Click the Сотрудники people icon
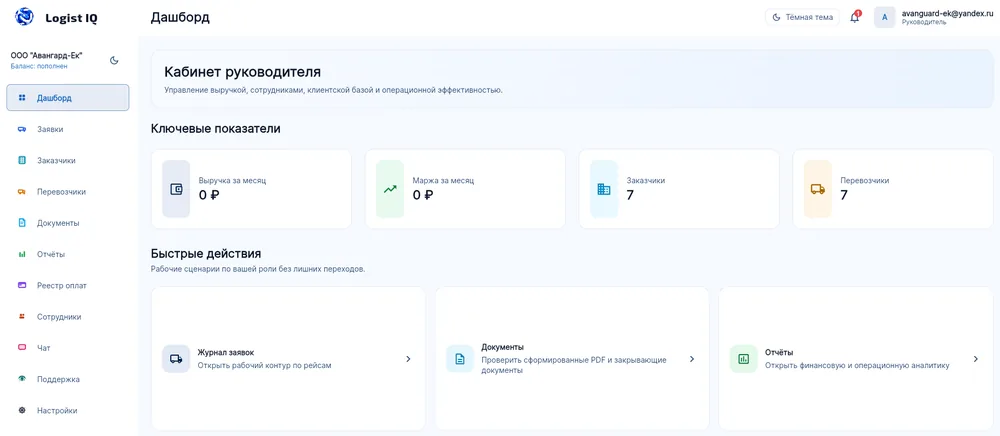Screen dimensions: 1000x436 (22, 316)
